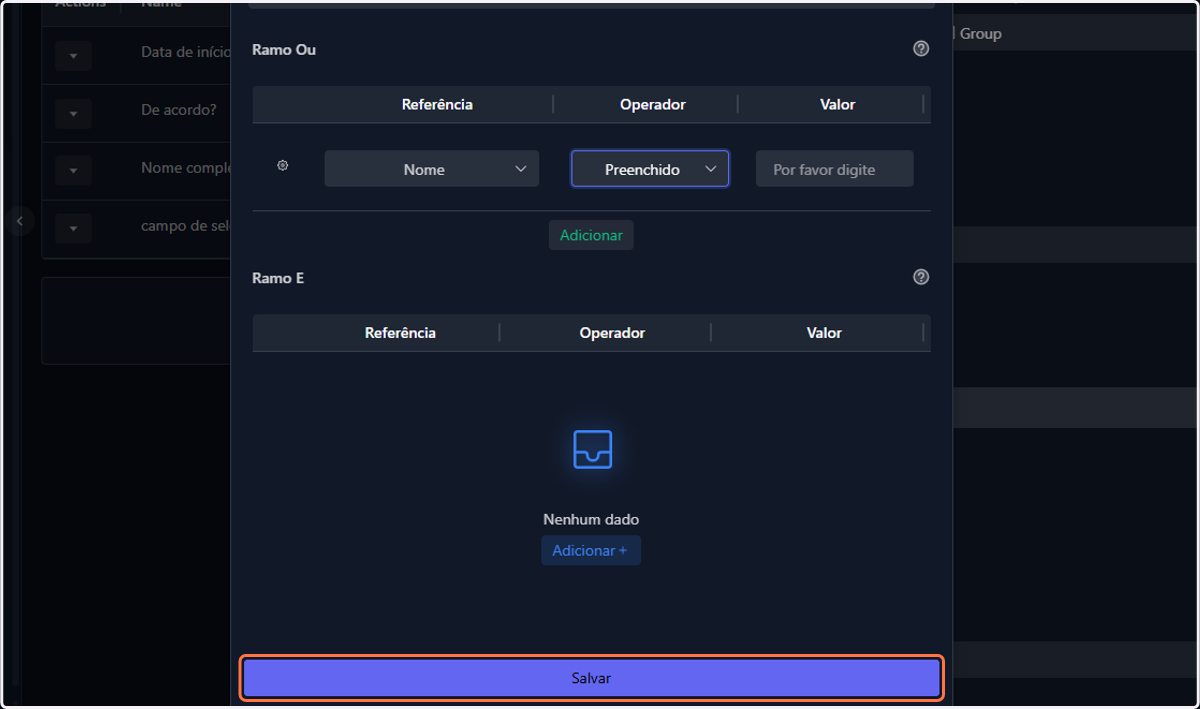Open help icon next to Ramo Ou

point(921,48)
